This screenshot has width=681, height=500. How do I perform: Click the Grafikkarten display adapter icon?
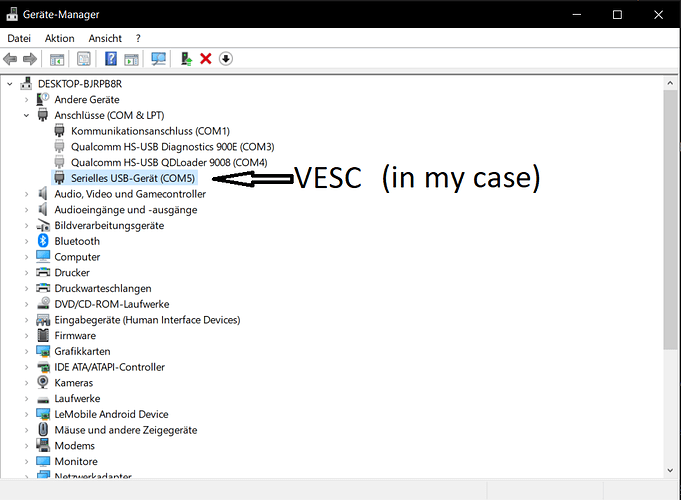pos(43,351)
